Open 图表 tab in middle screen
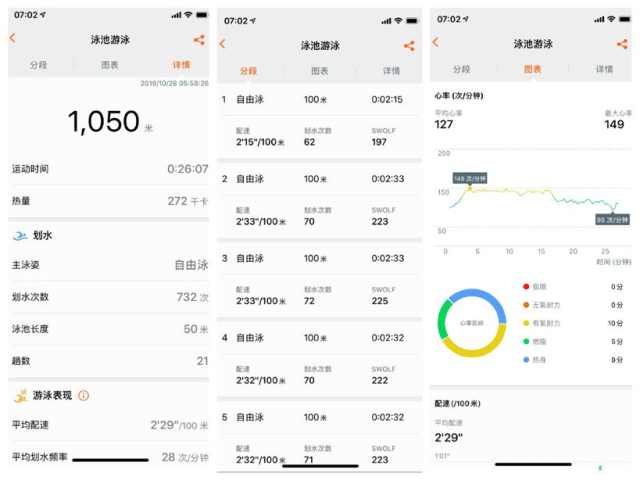 point(320,71)
